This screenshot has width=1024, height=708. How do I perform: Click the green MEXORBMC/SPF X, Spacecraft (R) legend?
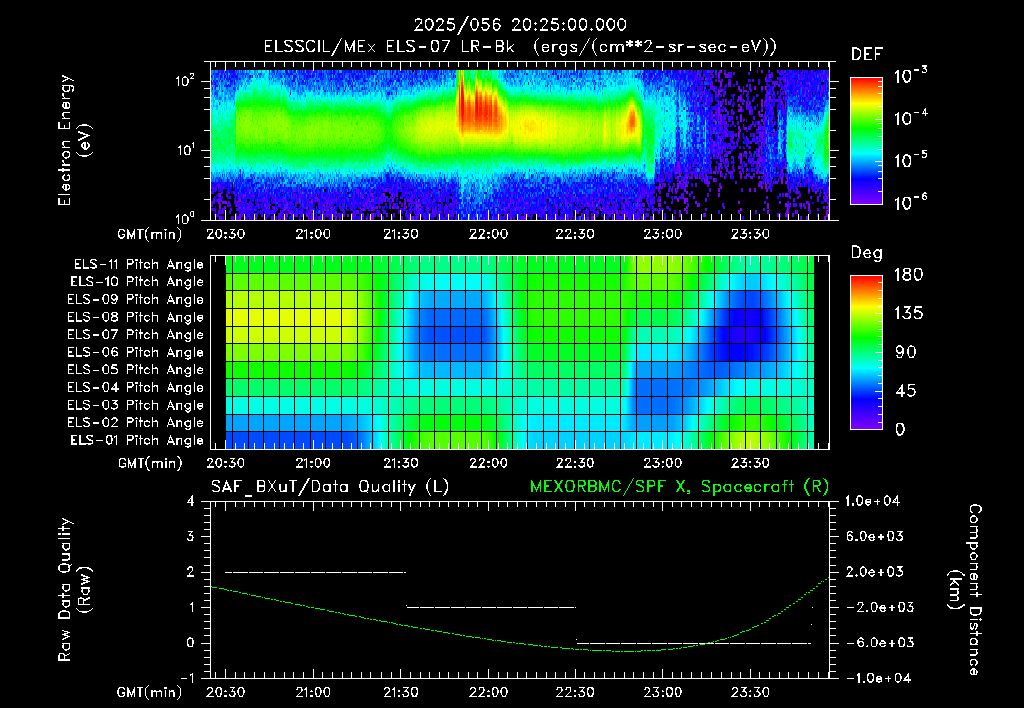click(x=679, y=487)
